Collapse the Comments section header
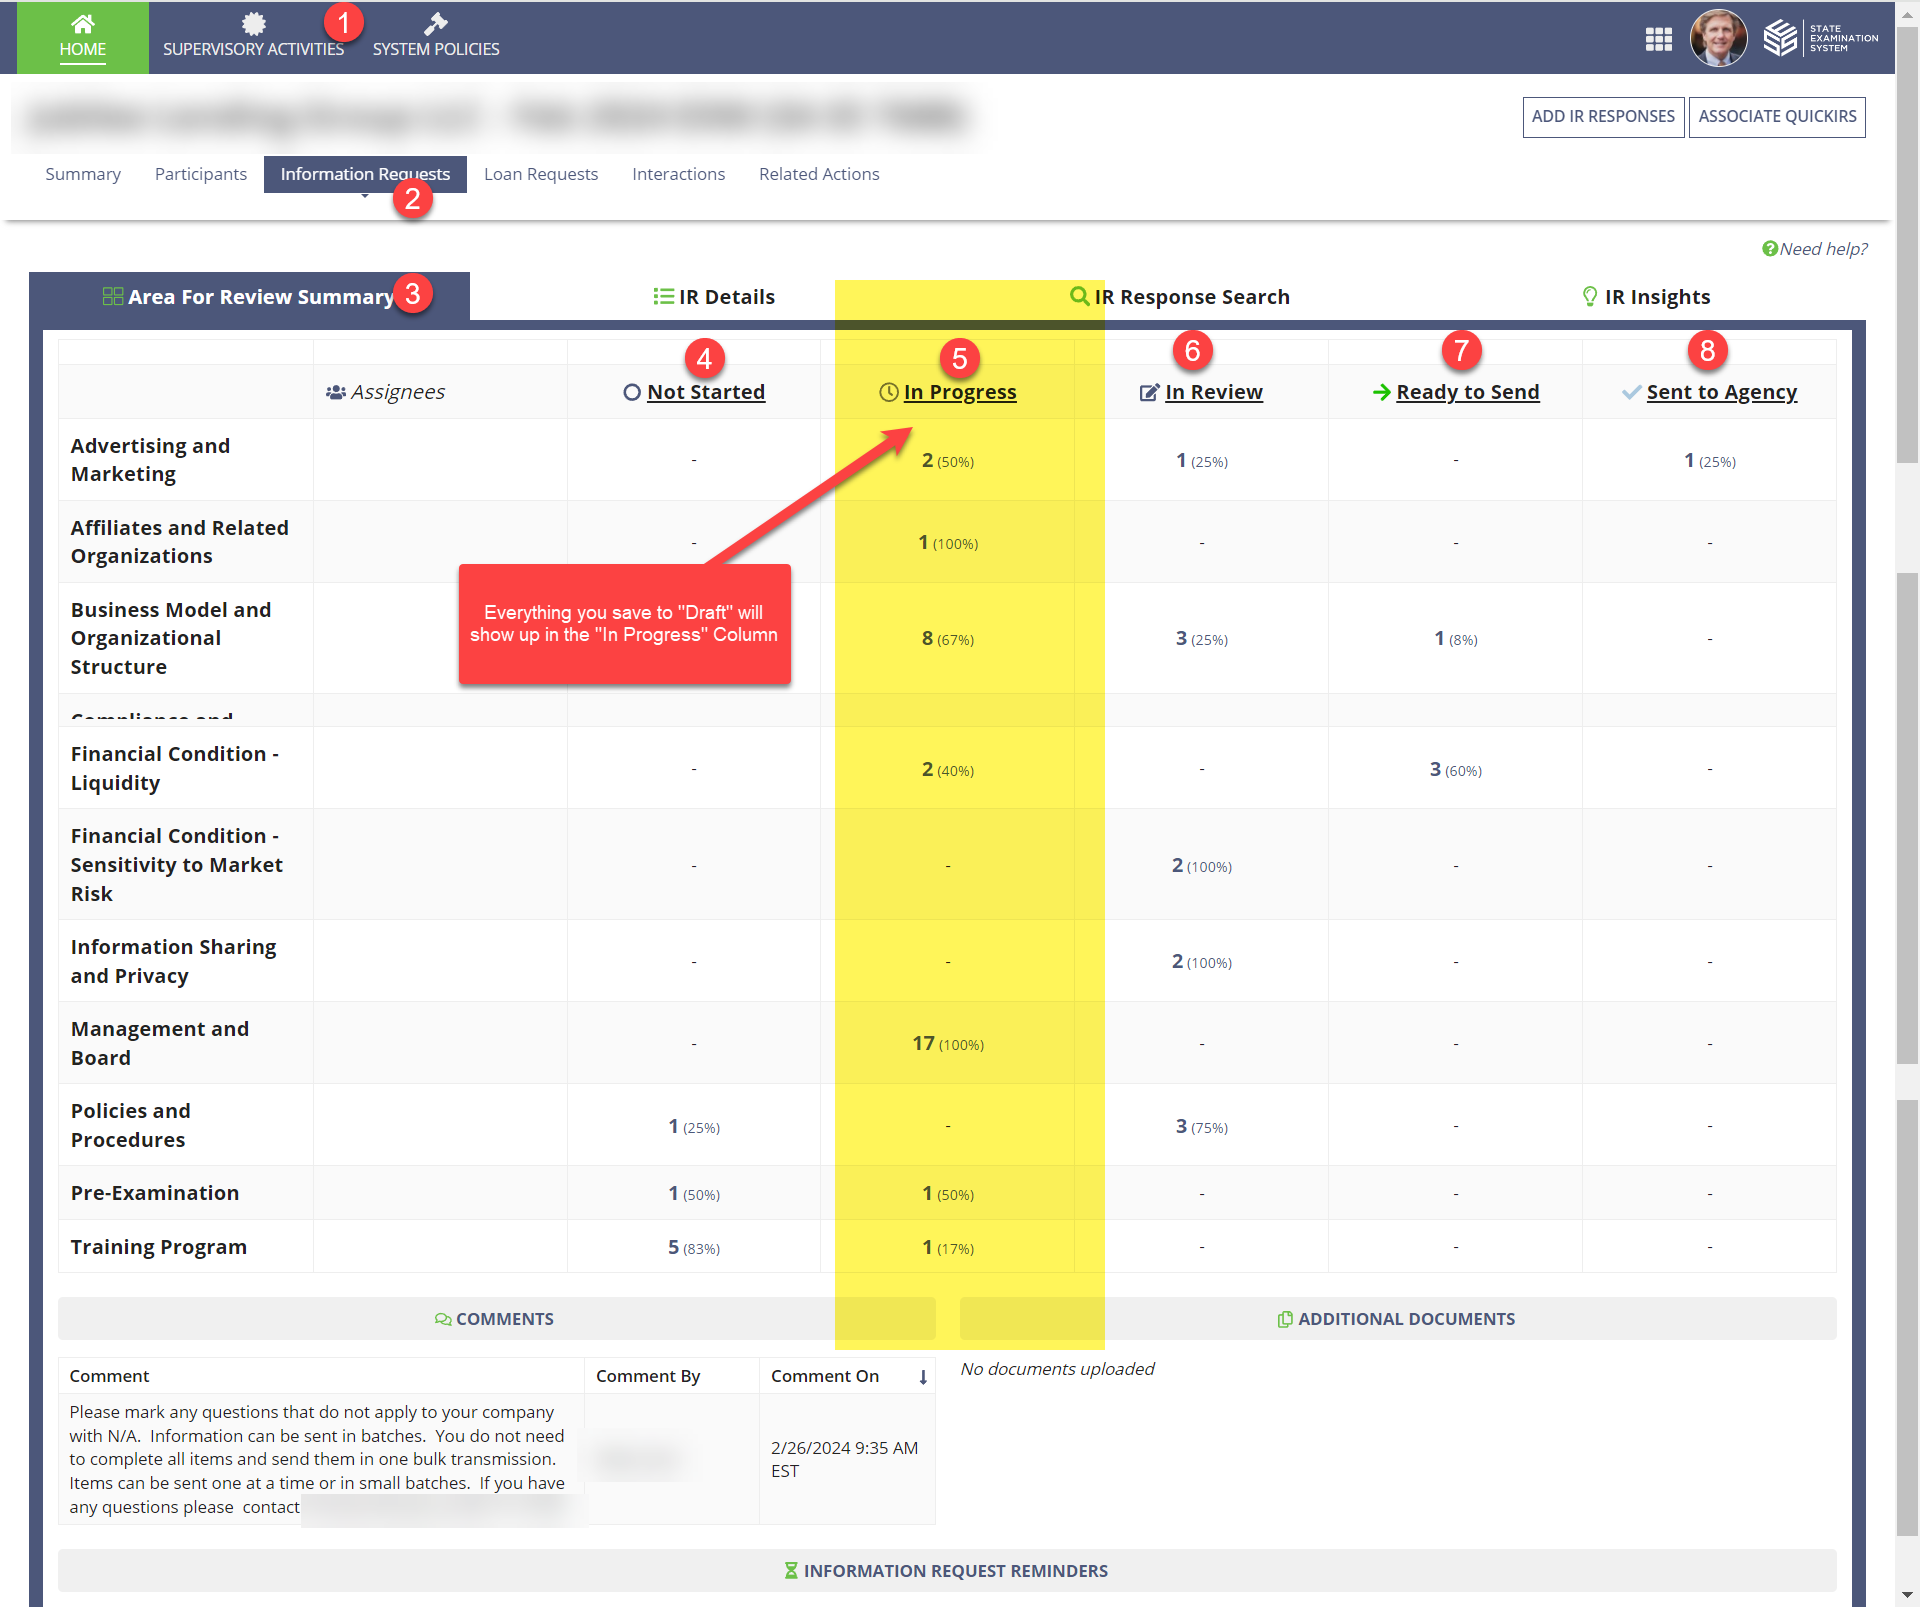Screen dimensions: 1920x1607 tap(496, 1319)
